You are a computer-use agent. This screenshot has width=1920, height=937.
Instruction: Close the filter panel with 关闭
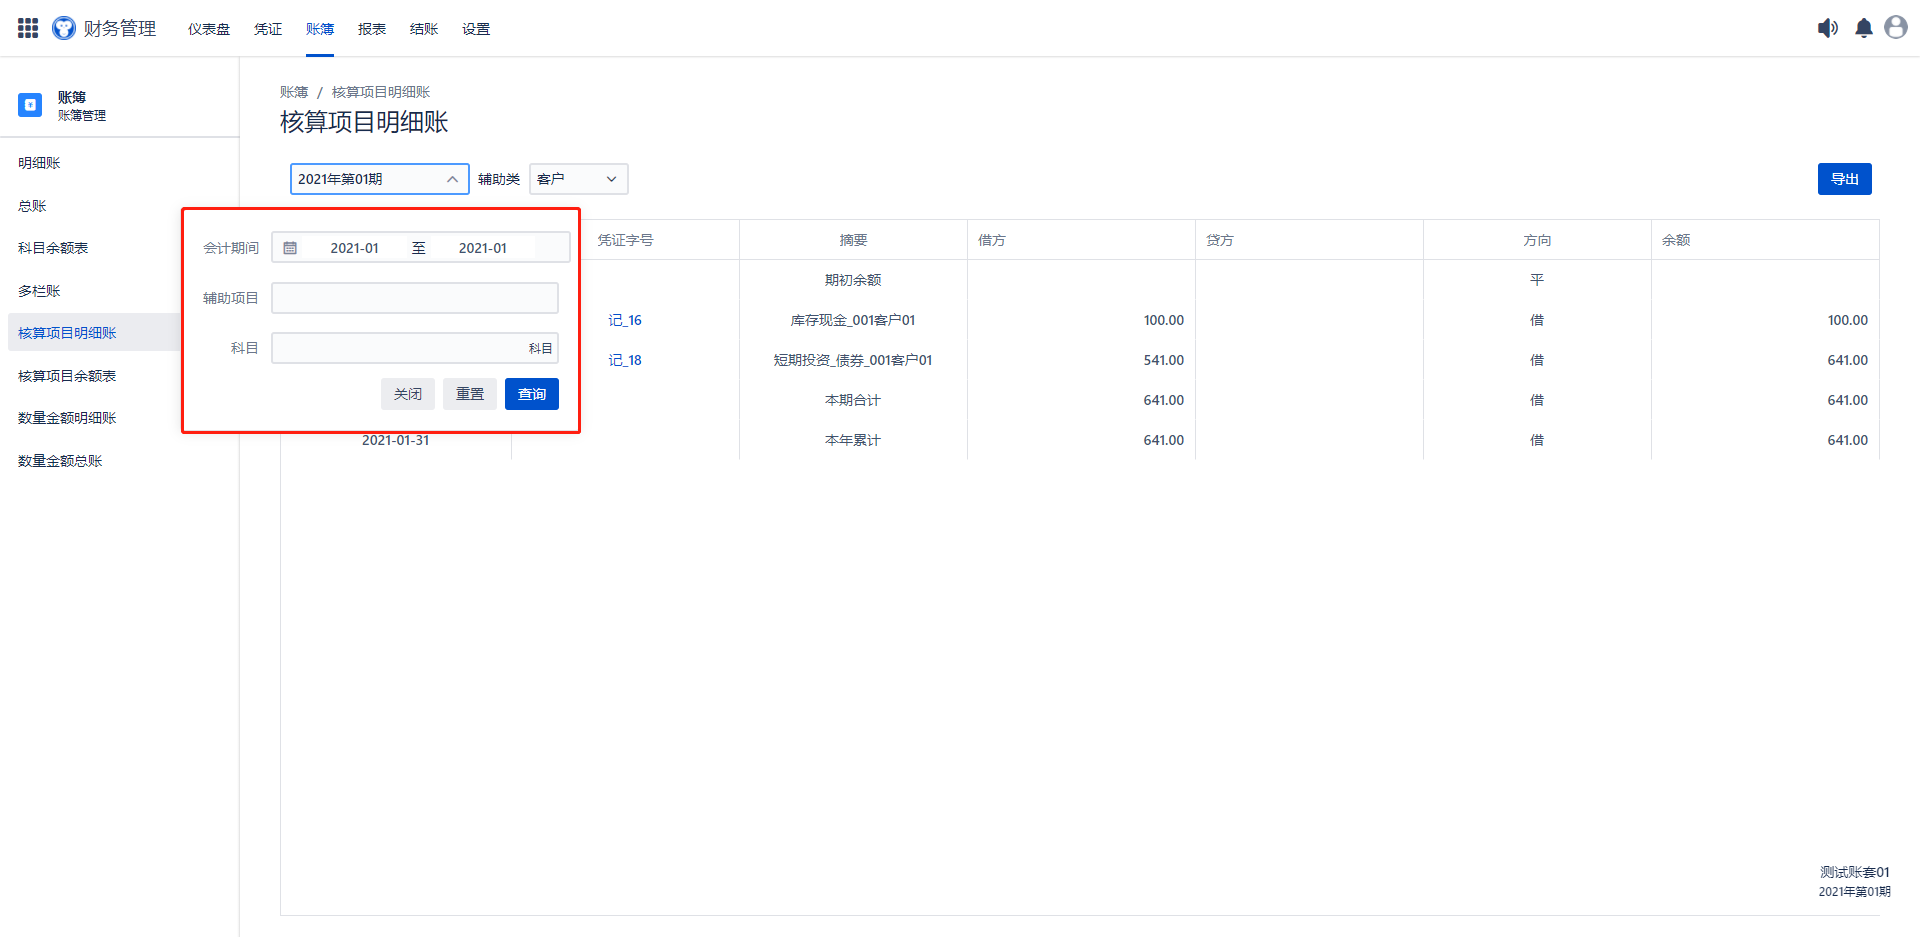pos(408,394)
